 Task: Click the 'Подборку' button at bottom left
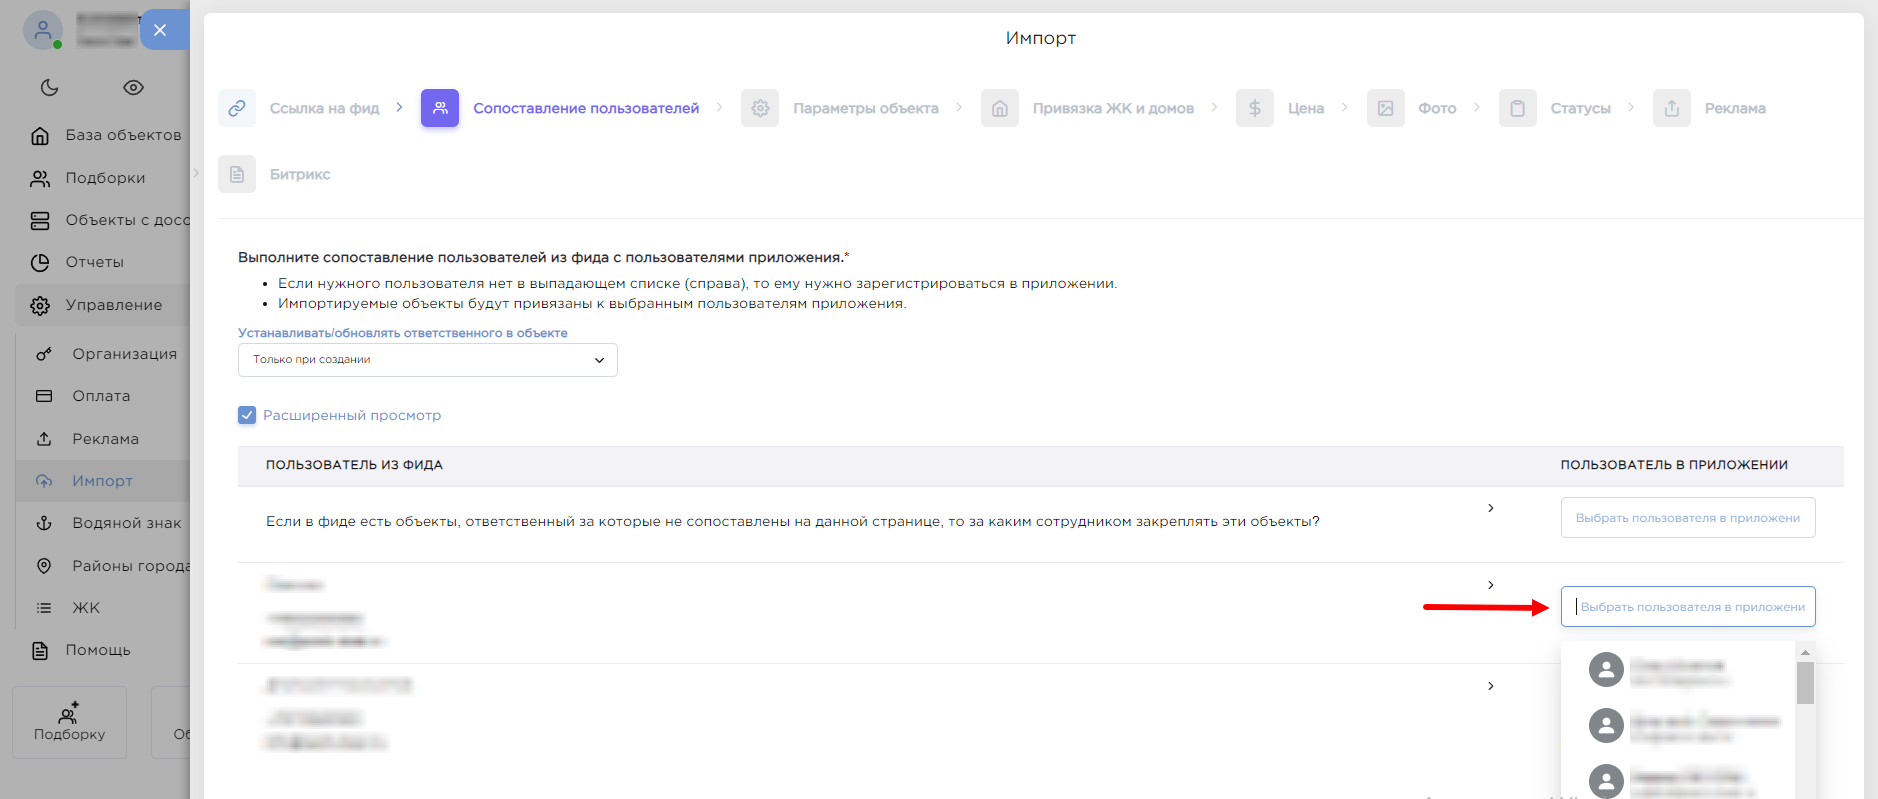click(69, 722)
